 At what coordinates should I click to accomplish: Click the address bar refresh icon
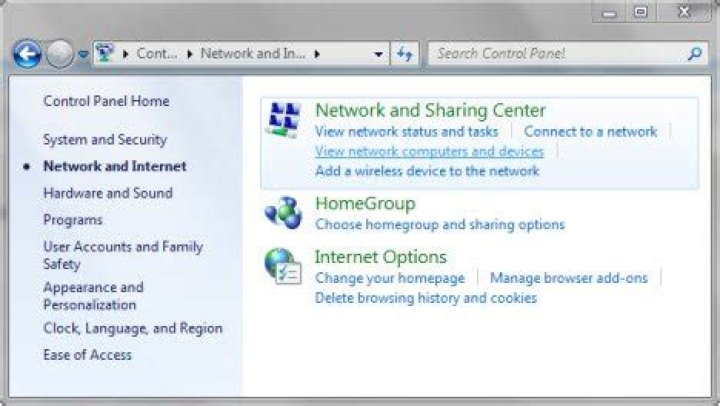pyautogui.click(x=405, y=54)
